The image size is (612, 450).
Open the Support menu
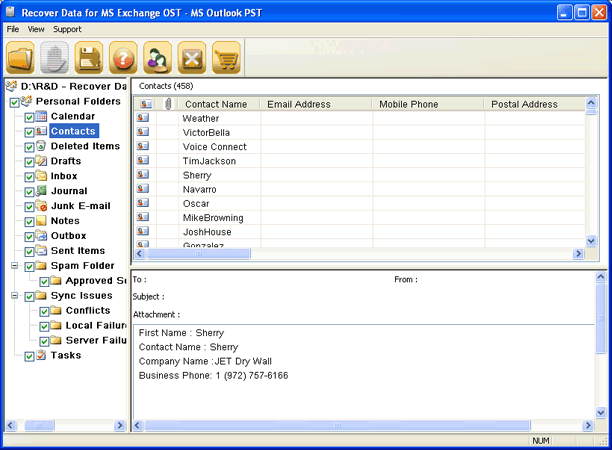(67, 30)
